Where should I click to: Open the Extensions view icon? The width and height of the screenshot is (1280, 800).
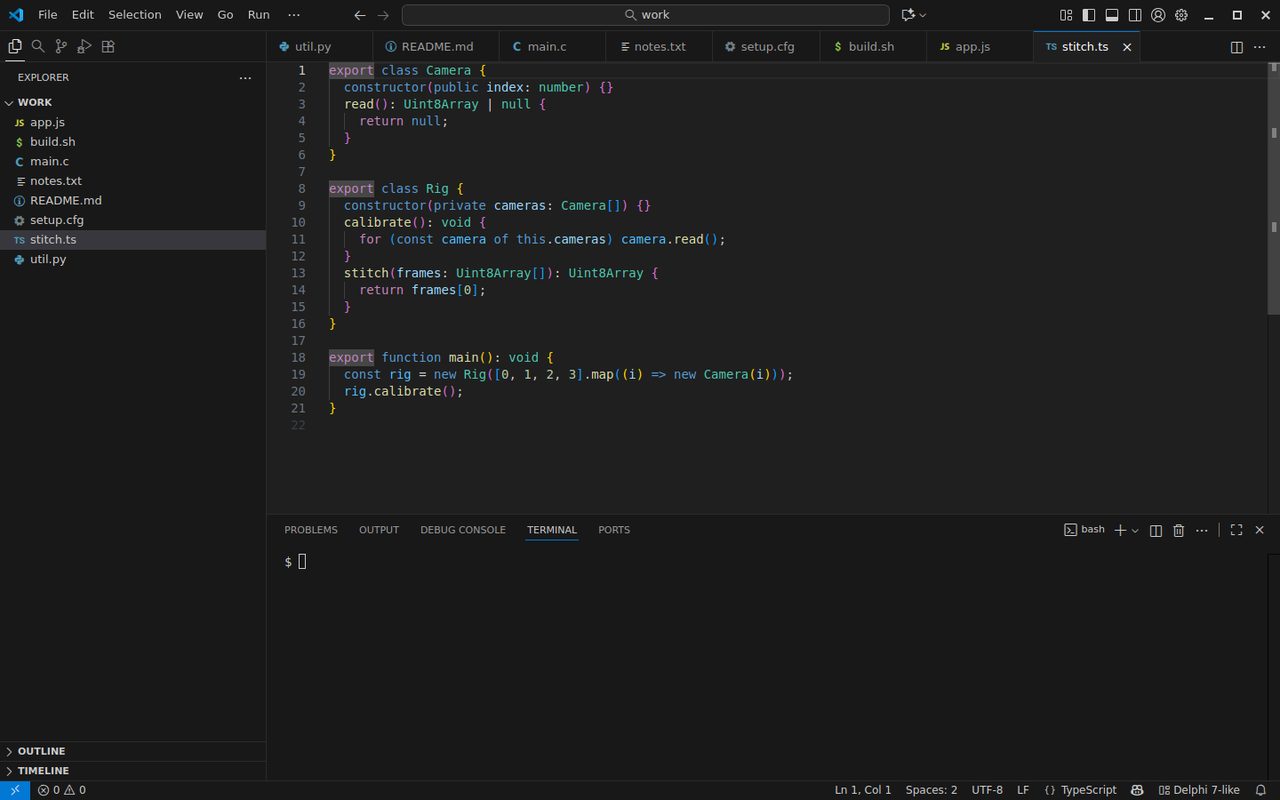(108, 46)
